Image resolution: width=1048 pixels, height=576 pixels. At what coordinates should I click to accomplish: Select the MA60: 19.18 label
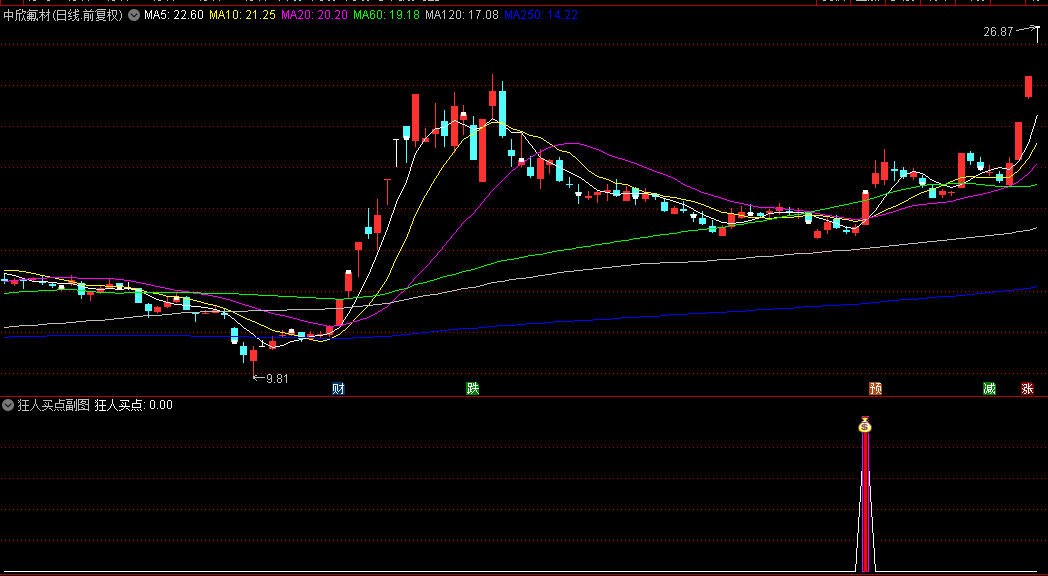387,15
